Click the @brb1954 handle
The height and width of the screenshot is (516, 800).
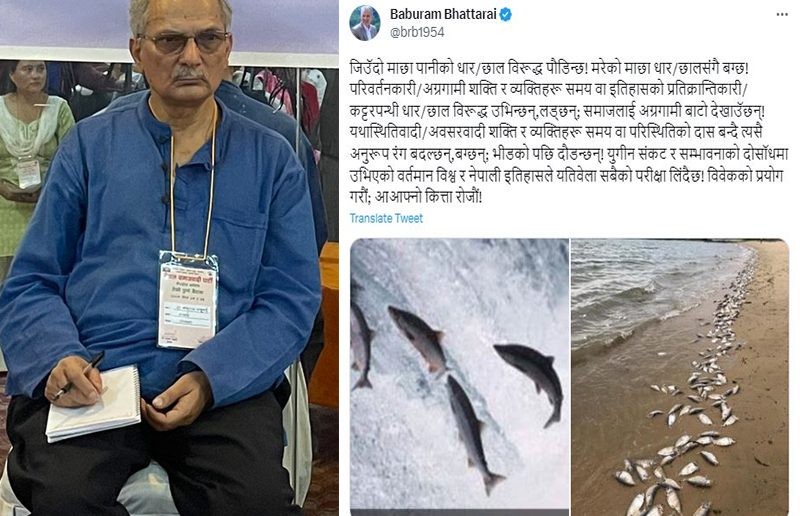tap(417, 32)
